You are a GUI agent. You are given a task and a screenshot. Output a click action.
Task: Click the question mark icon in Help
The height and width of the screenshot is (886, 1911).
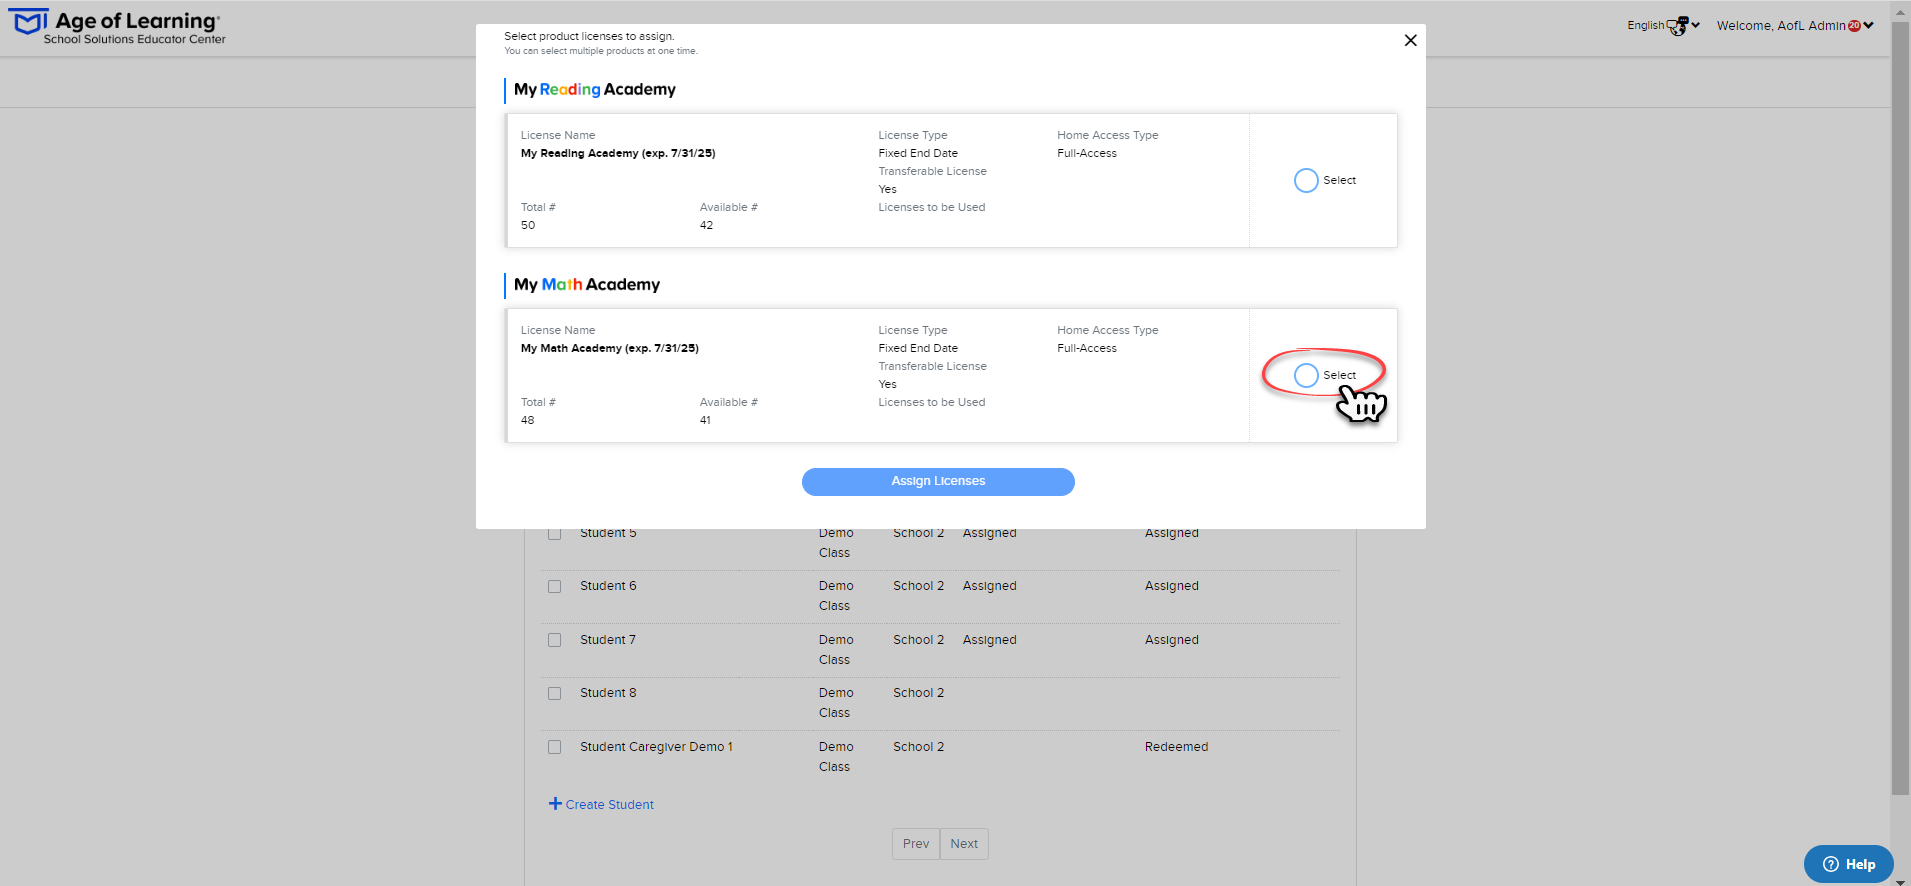(1831, 865)
